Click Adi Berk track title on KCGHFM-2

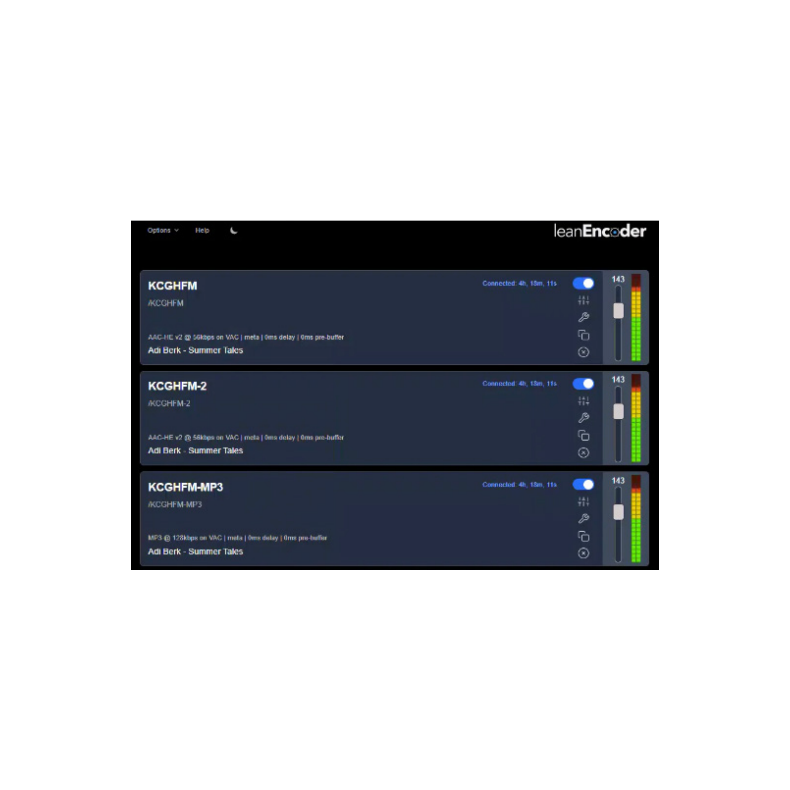195,450
